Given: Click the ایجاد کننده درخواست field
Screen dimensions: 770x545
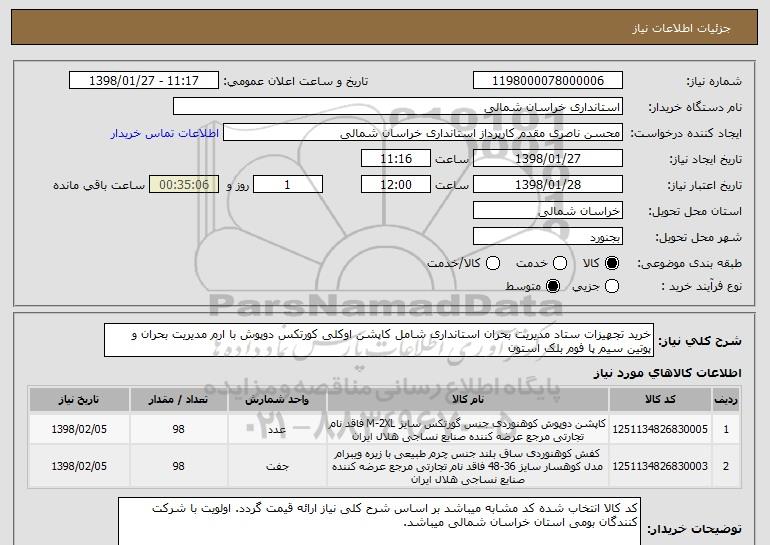Looking at the screenshot, I should tap(423, 133).
